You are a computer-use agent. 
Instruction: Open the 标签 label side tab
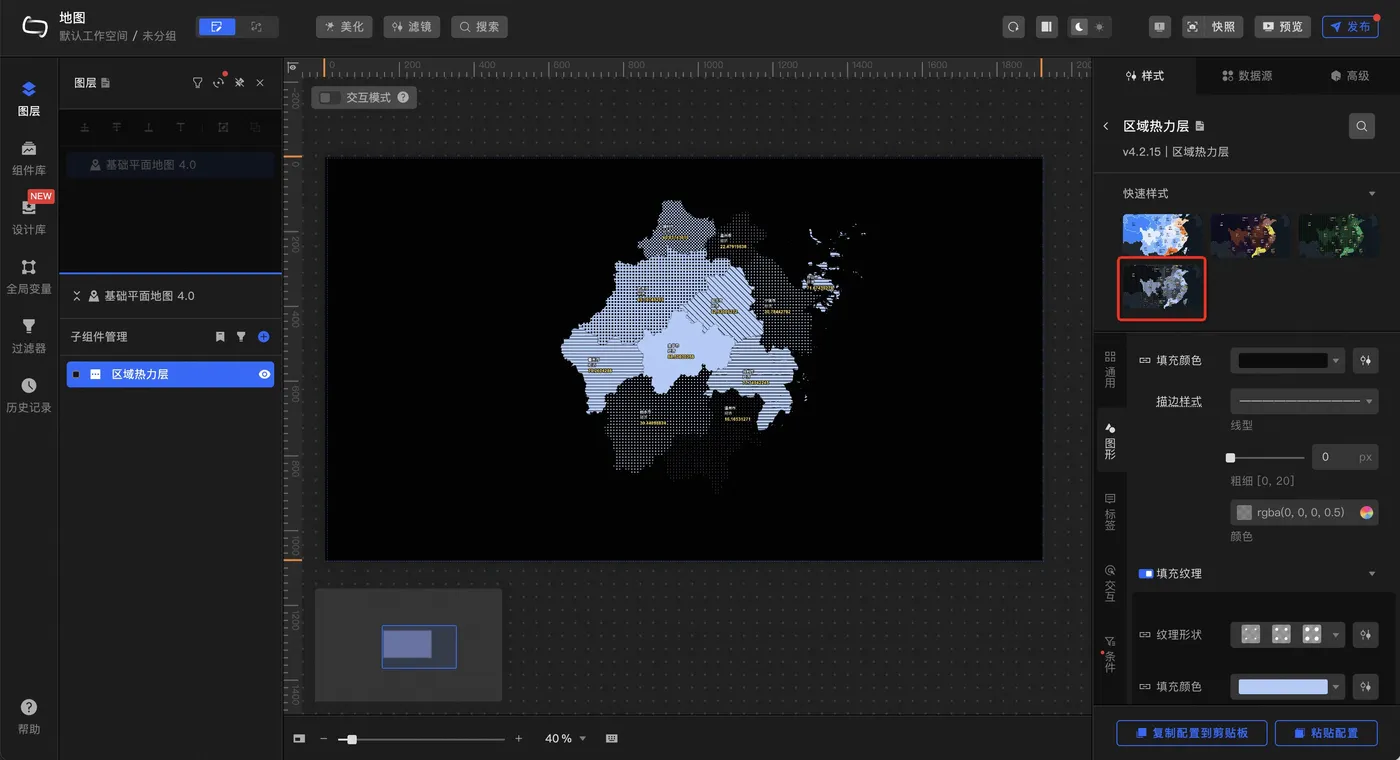[x=1110, y=511]
